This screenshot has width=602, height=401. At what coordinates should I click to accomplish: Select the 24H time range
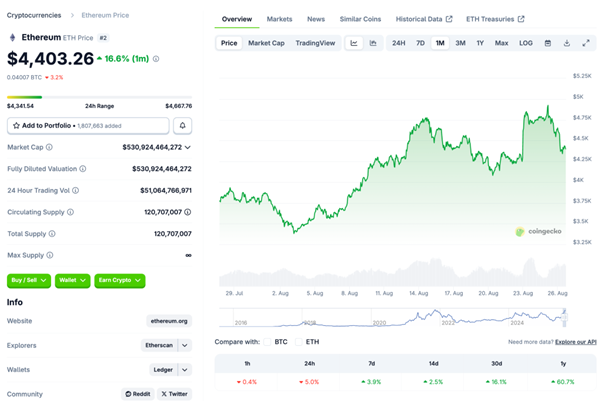399,43
